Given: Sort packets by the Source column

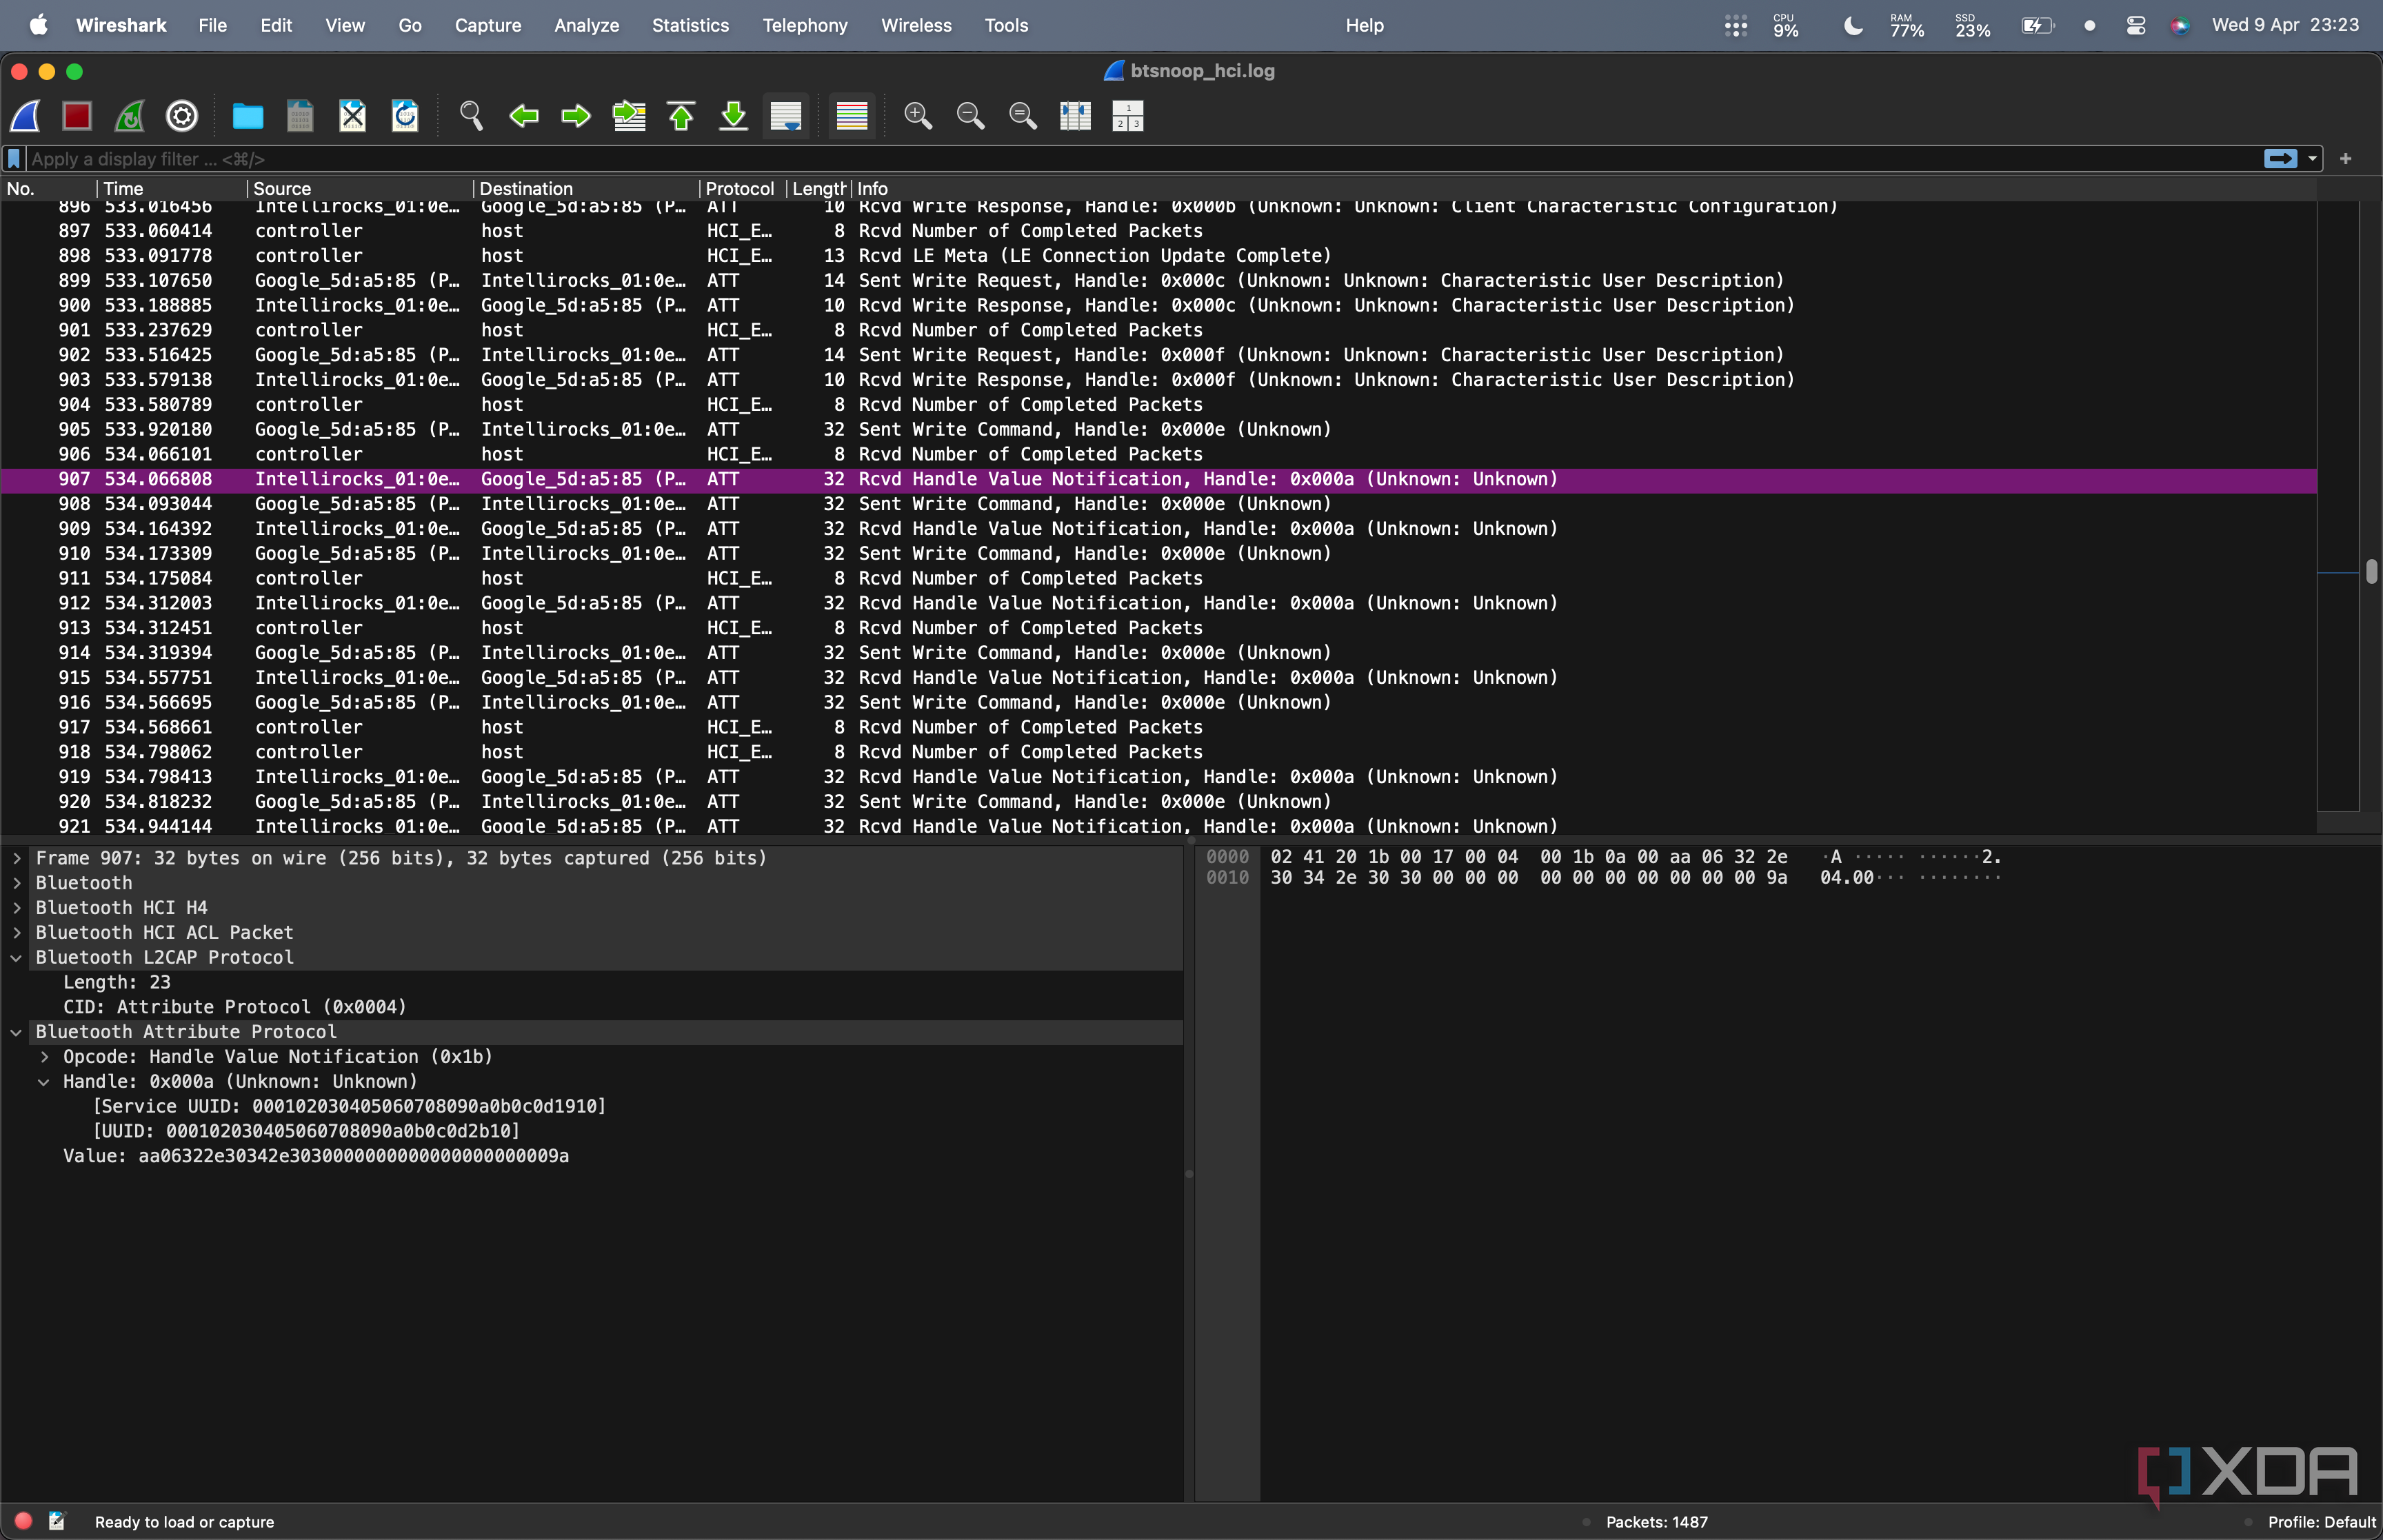Looking at the screenshot, I should click(360, 189).
